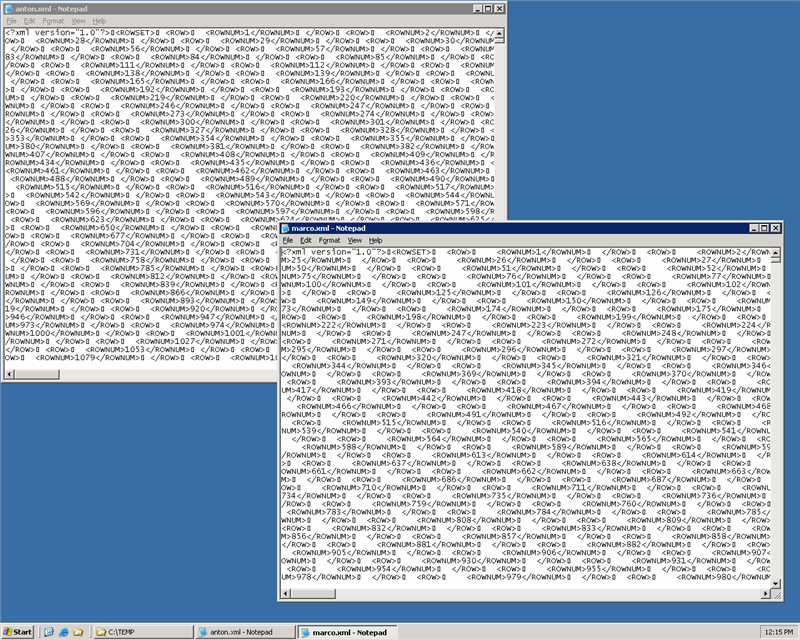Screen dimensions: 800x640
Task: Open File menu in anton.xml Notepad
Action: tap(11, 21)
